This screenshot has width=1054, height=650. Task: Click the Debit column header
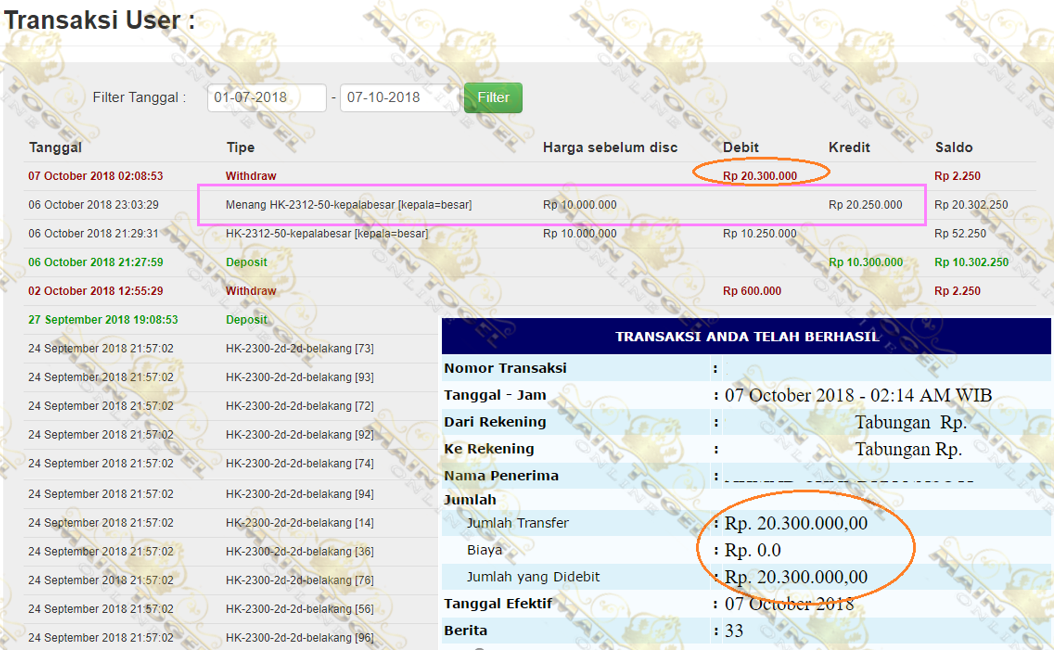click(x=741, y=147)
